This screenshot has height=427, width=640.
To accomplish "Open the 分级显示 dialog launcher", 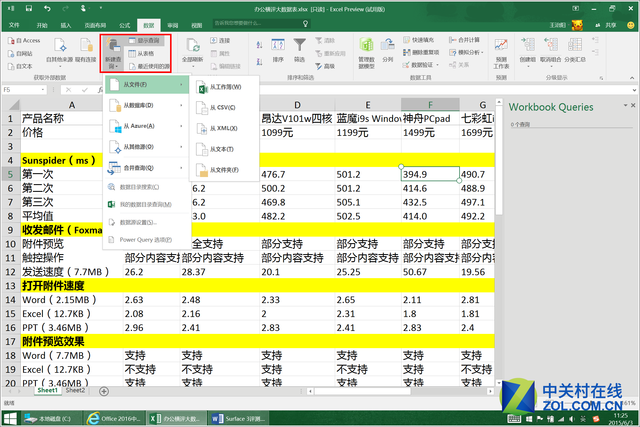I will click(x=601, y=78).
